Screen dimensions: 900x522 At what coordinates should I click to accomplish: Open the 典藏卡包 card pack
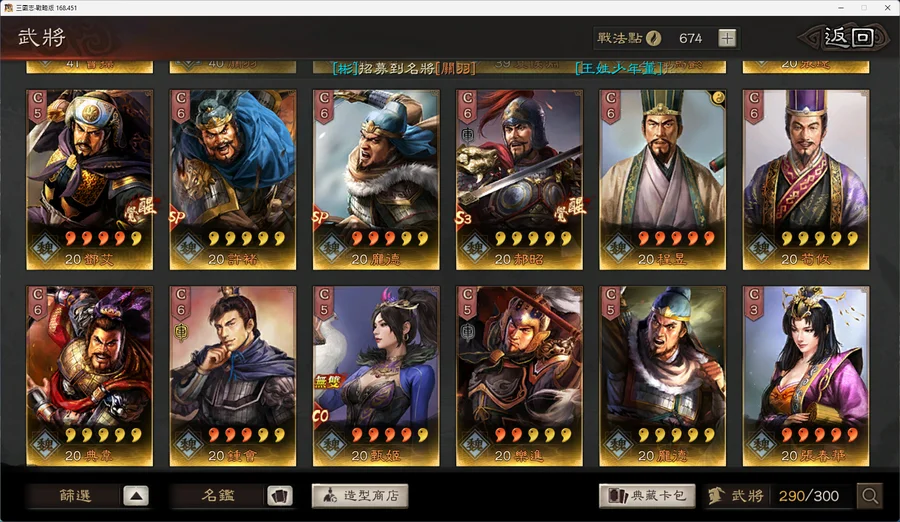[x=647, y=496]
